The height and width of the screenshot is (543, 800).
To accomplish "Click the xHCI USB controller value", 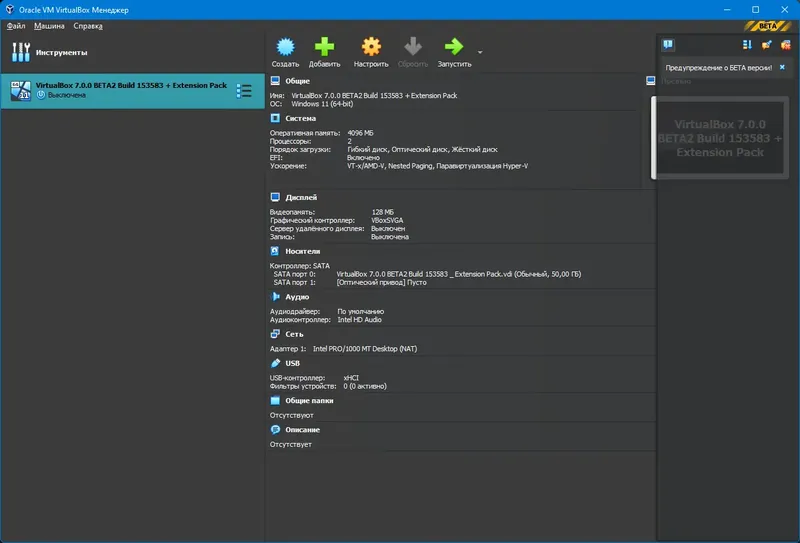I will (351, 378).
